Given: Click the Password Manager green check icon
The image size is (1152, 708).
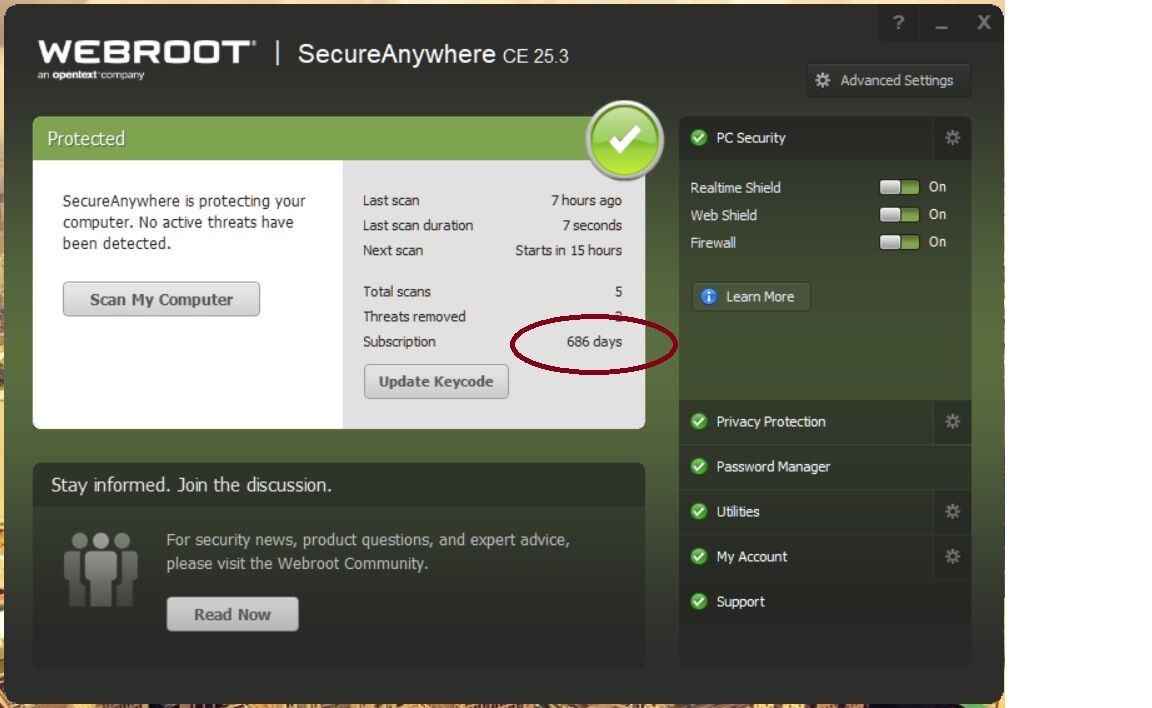Looking at the screenshot, I should pos(699,466).
